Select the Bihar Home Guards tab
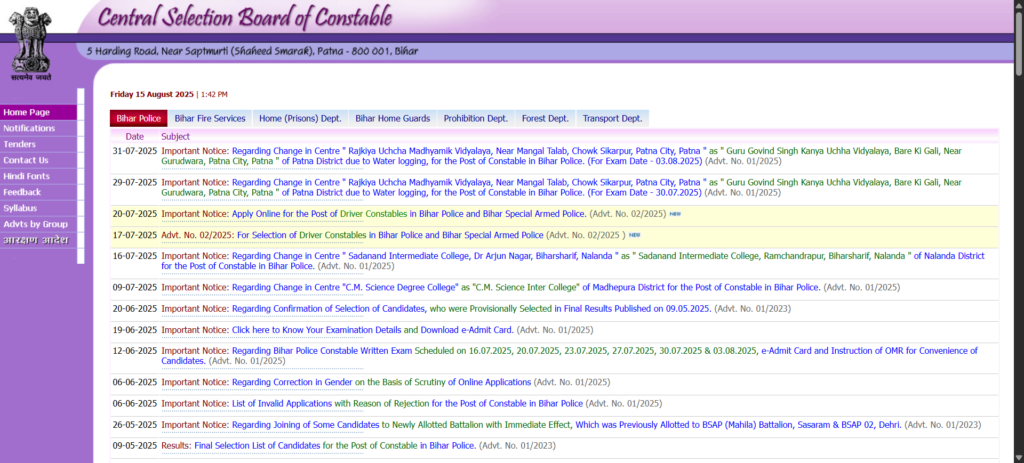The height and width of the screenshot is (463, 1024). [392, 118]
